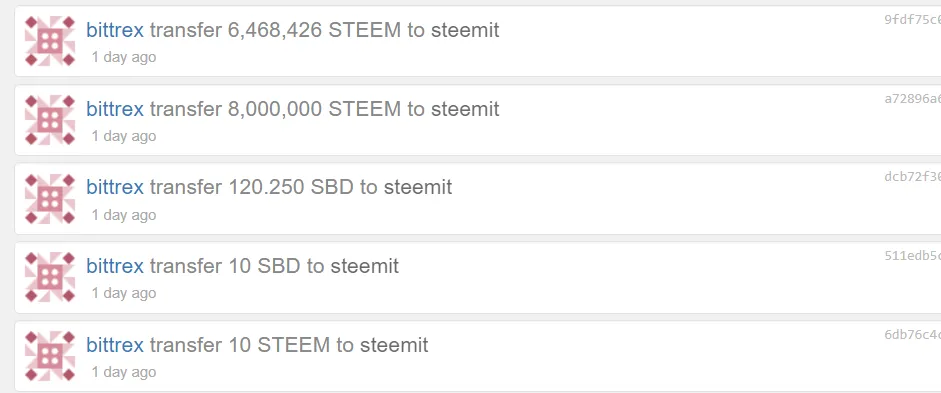The image size is (941, 393).
Task: Open transaction hash a72896a
Action: (912, 98)
